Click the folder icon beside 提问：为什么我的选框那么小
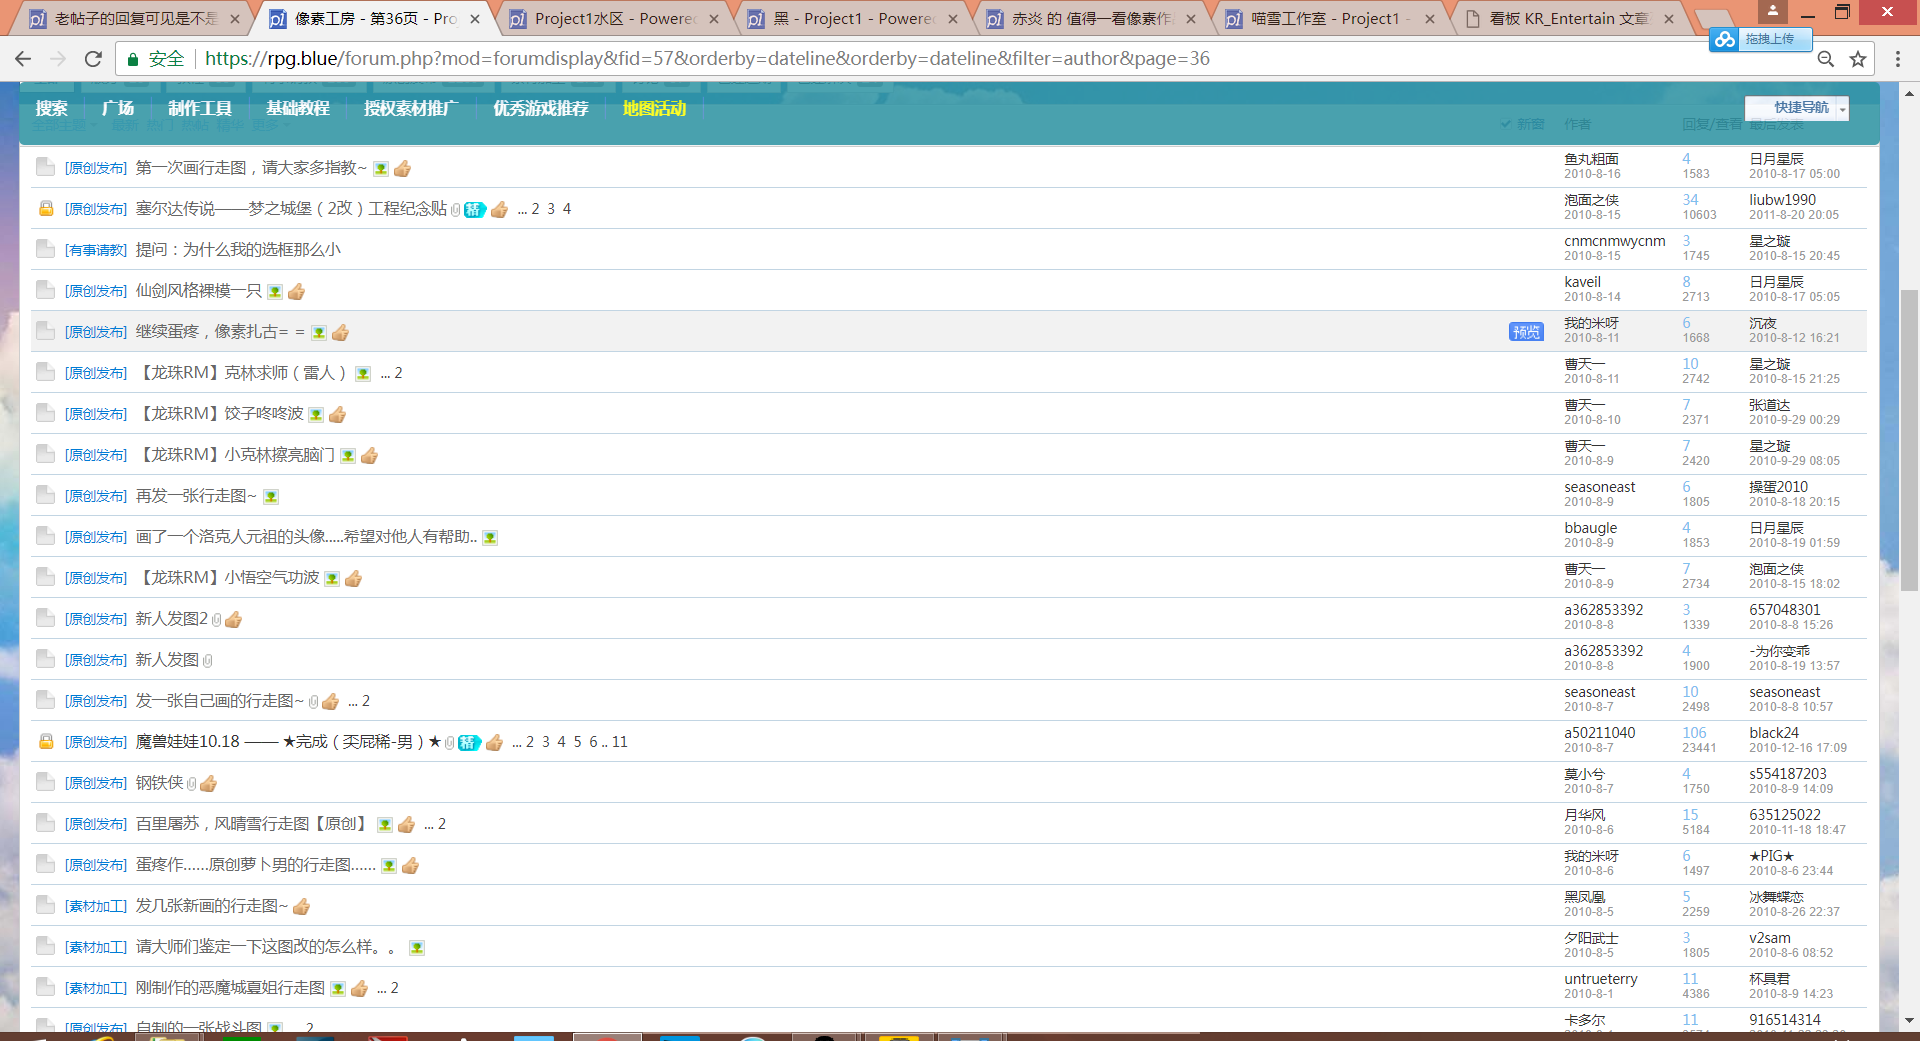Image resolution: width=1920 pixels, height=1041 pixels. (x=45, y=249)
